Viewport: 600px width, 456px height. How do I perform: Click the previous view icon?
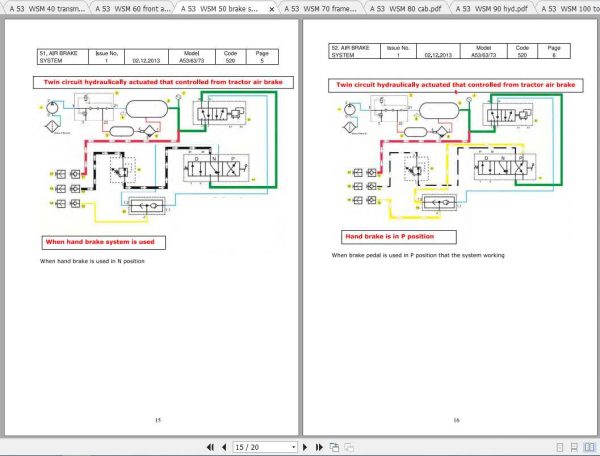click(334, 447)
